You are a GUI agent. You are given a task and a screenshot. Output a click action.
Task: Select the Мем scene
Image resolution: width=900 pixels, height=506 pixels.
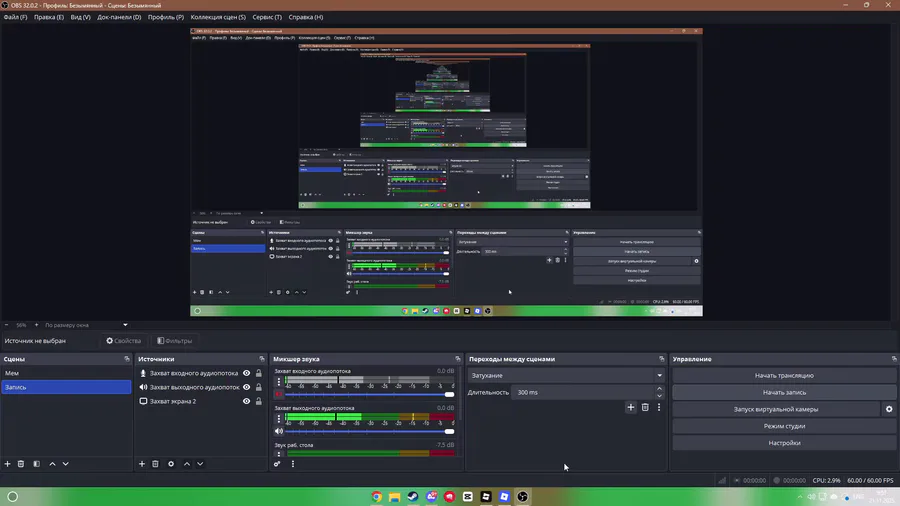66,373
